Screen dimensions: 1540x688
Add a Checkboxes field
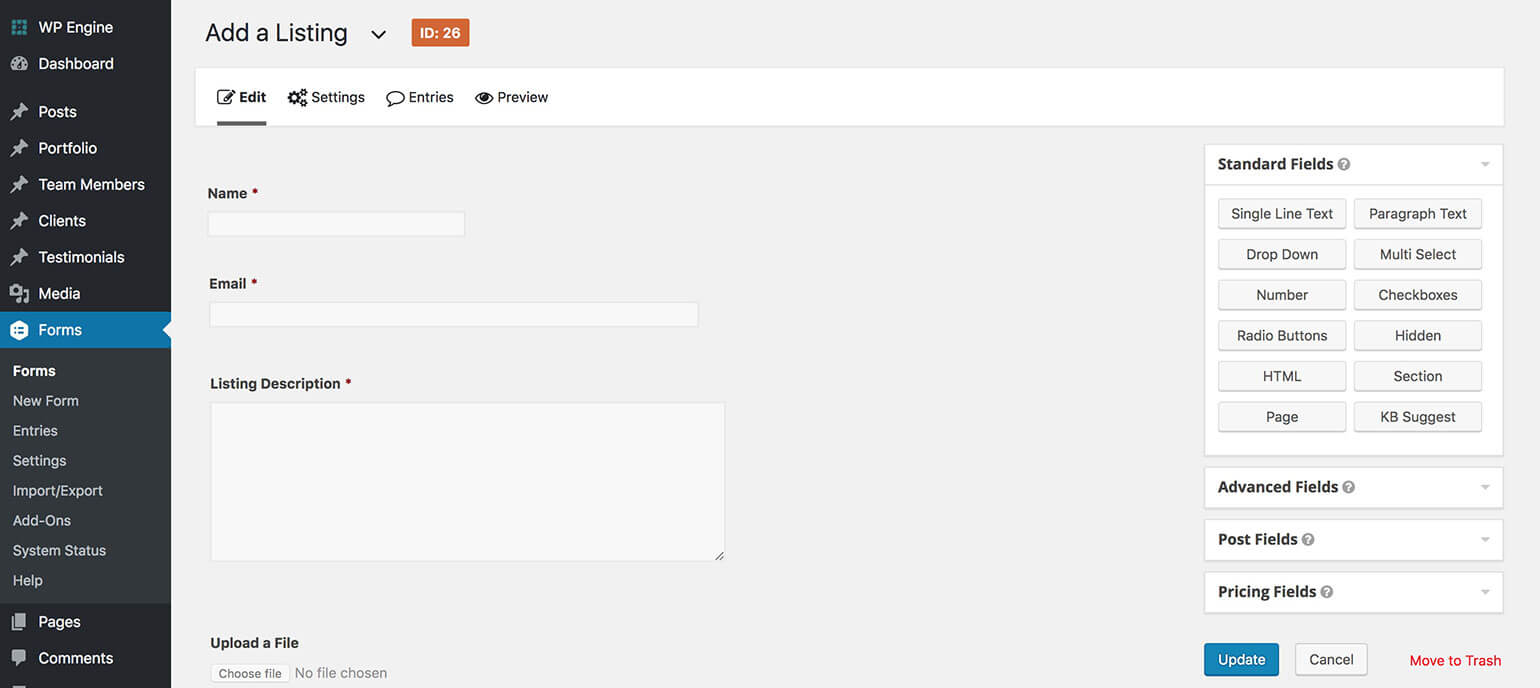pos(1417,295)
